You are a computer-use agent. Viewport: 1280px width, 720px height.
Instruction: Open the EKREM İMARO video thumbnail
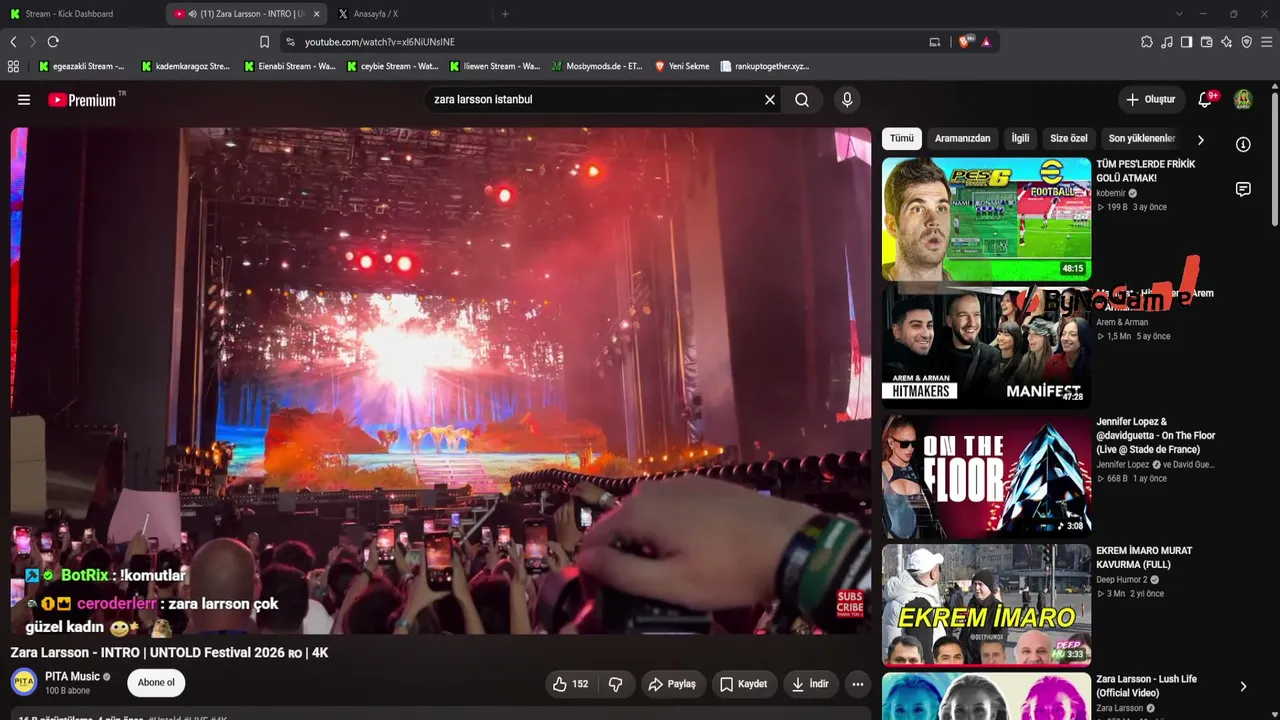pyautogui.click(x=986, y=605)
